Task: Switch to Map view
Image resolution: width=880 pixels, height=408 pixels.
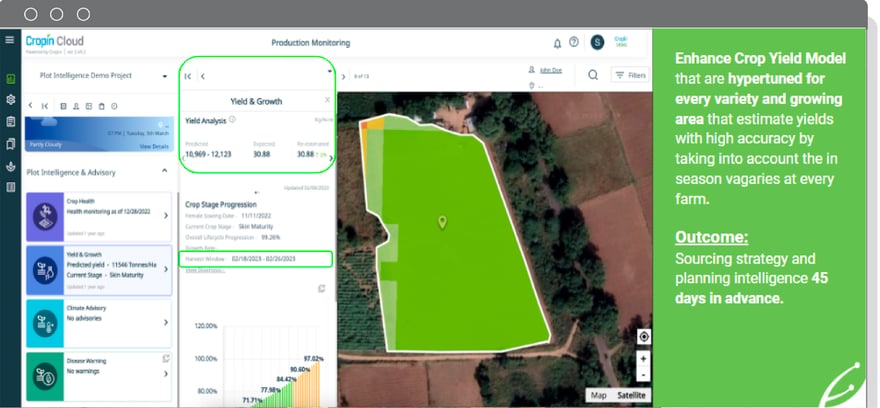Action: pos(599,395)
